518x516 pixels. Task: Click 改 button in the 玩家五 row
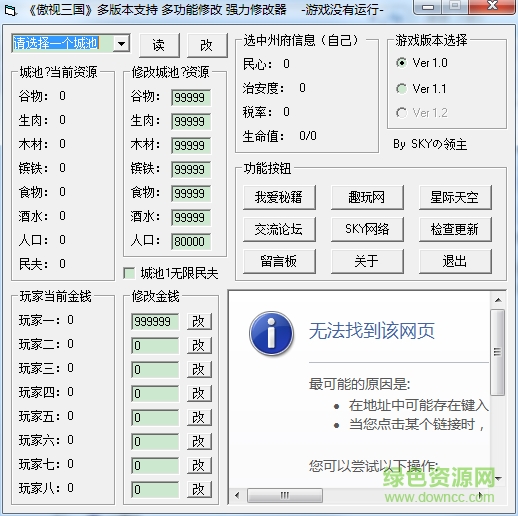pyautogui.click(x=199, y=417)
